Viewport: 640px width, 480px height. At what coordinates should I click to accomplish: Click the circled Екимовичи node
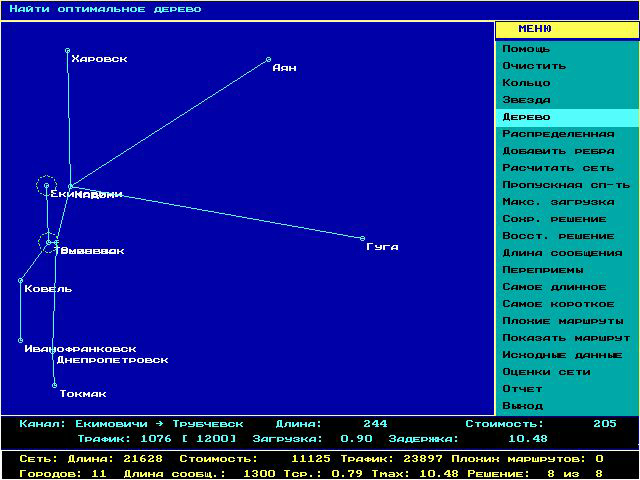(x=47, y=186)
